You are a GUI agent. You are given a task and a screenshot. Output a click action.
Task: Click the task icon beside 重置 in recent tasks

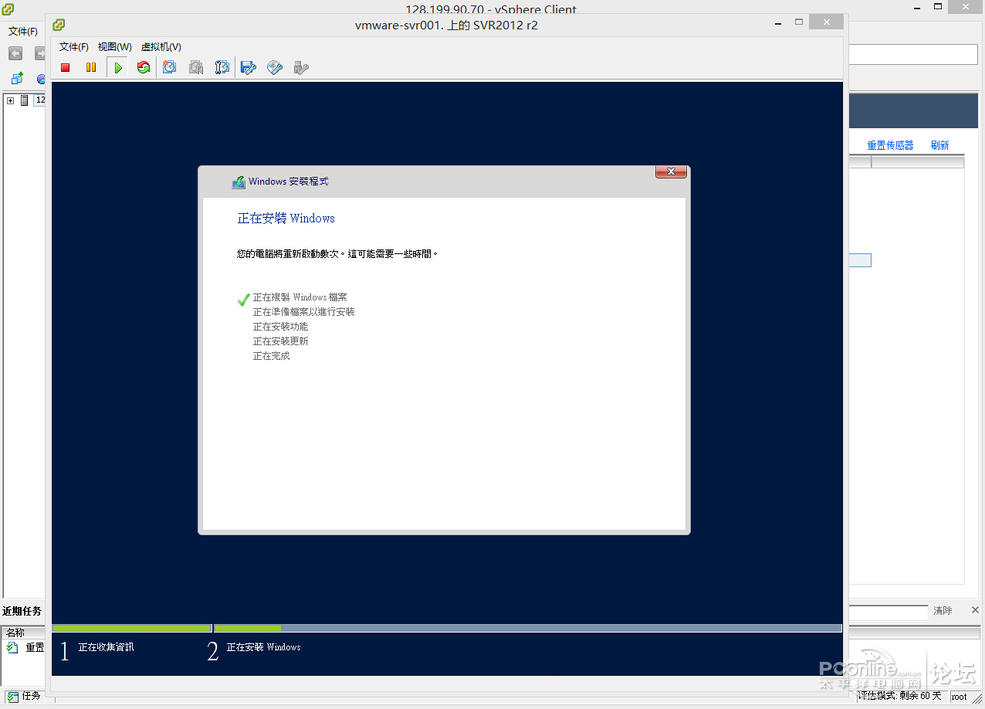point(13,647)
